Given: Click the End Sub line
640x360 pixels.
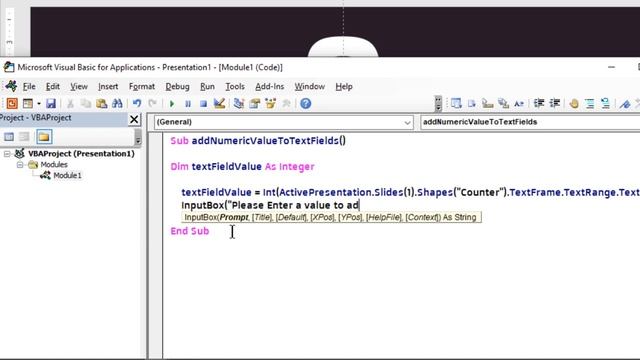Looking at the screenshot, I should click(x=189, y=231).
